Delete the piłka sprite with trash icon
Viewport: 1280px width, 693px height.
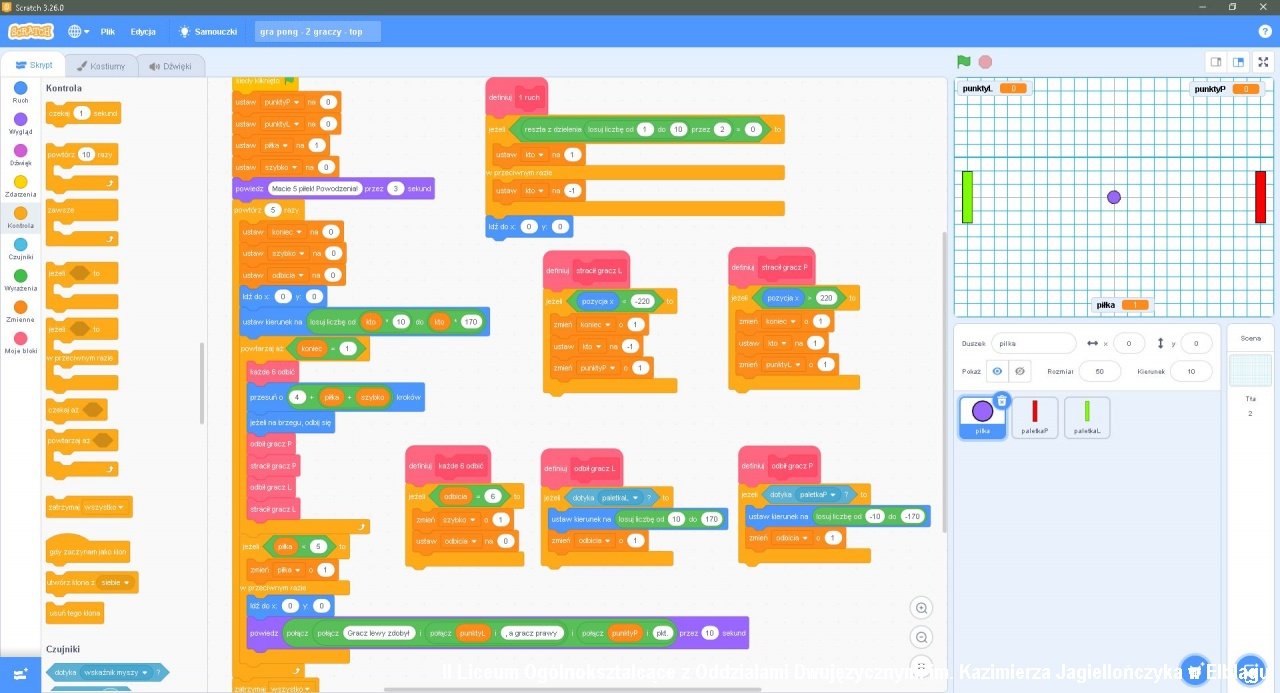click(x=1002, y=401)
